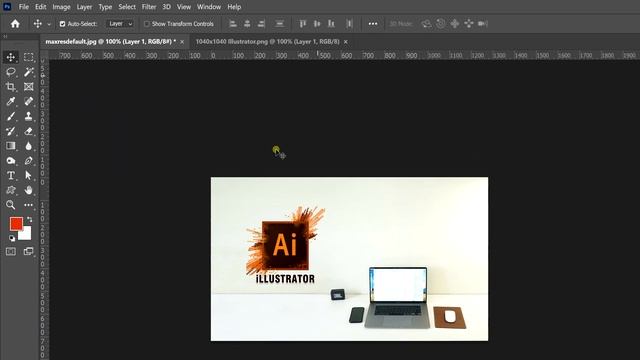
Task: Select the Blur tool
Action: (x=28, y=146)
